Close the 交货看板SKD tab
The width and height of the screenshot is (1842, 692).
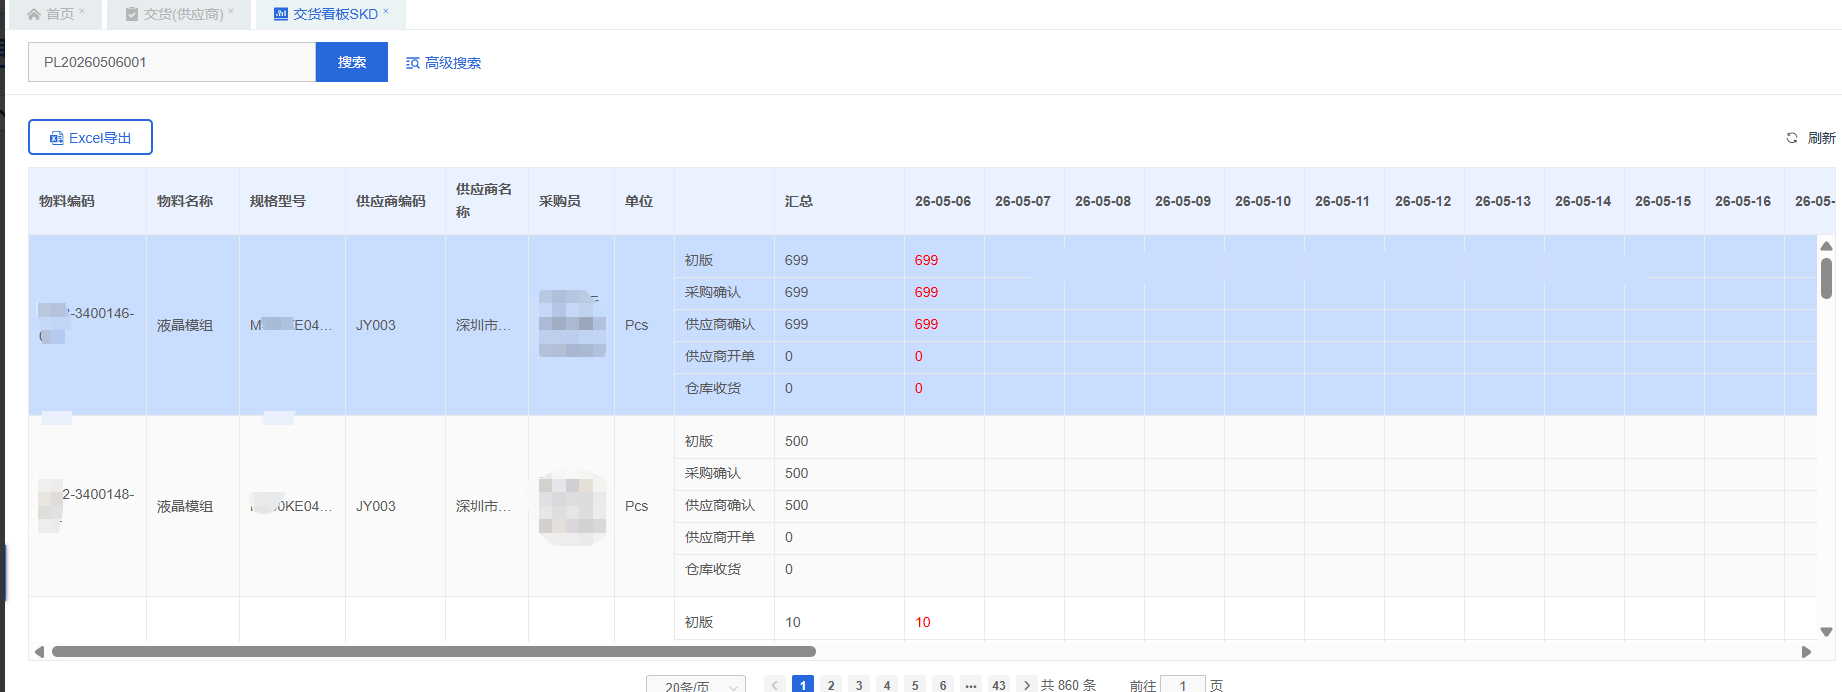click(386, 12)
